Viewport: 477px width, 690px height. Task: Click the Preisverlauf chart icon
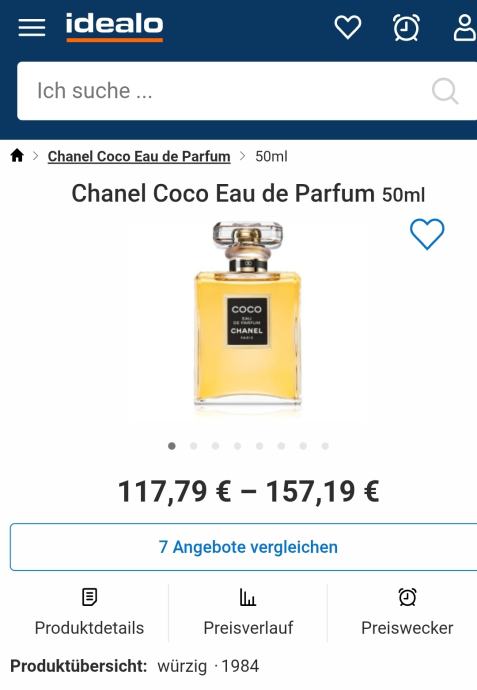pyautogui.click(x=248, y=597)
